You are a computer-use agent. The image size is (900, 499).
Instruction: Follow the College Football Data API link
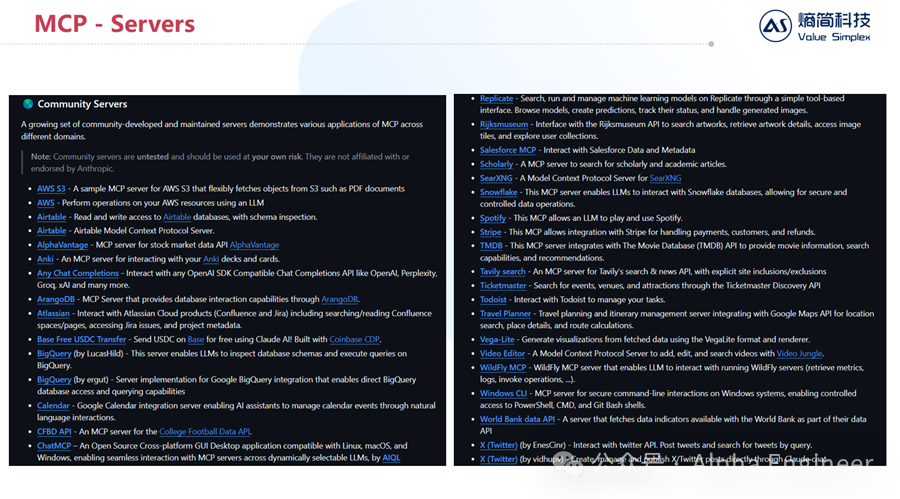(204, 432)
